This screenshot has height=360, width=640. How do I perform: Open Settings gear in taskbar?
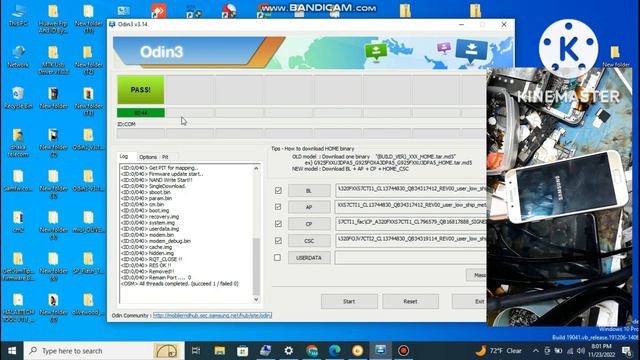[x=289, y=351]
